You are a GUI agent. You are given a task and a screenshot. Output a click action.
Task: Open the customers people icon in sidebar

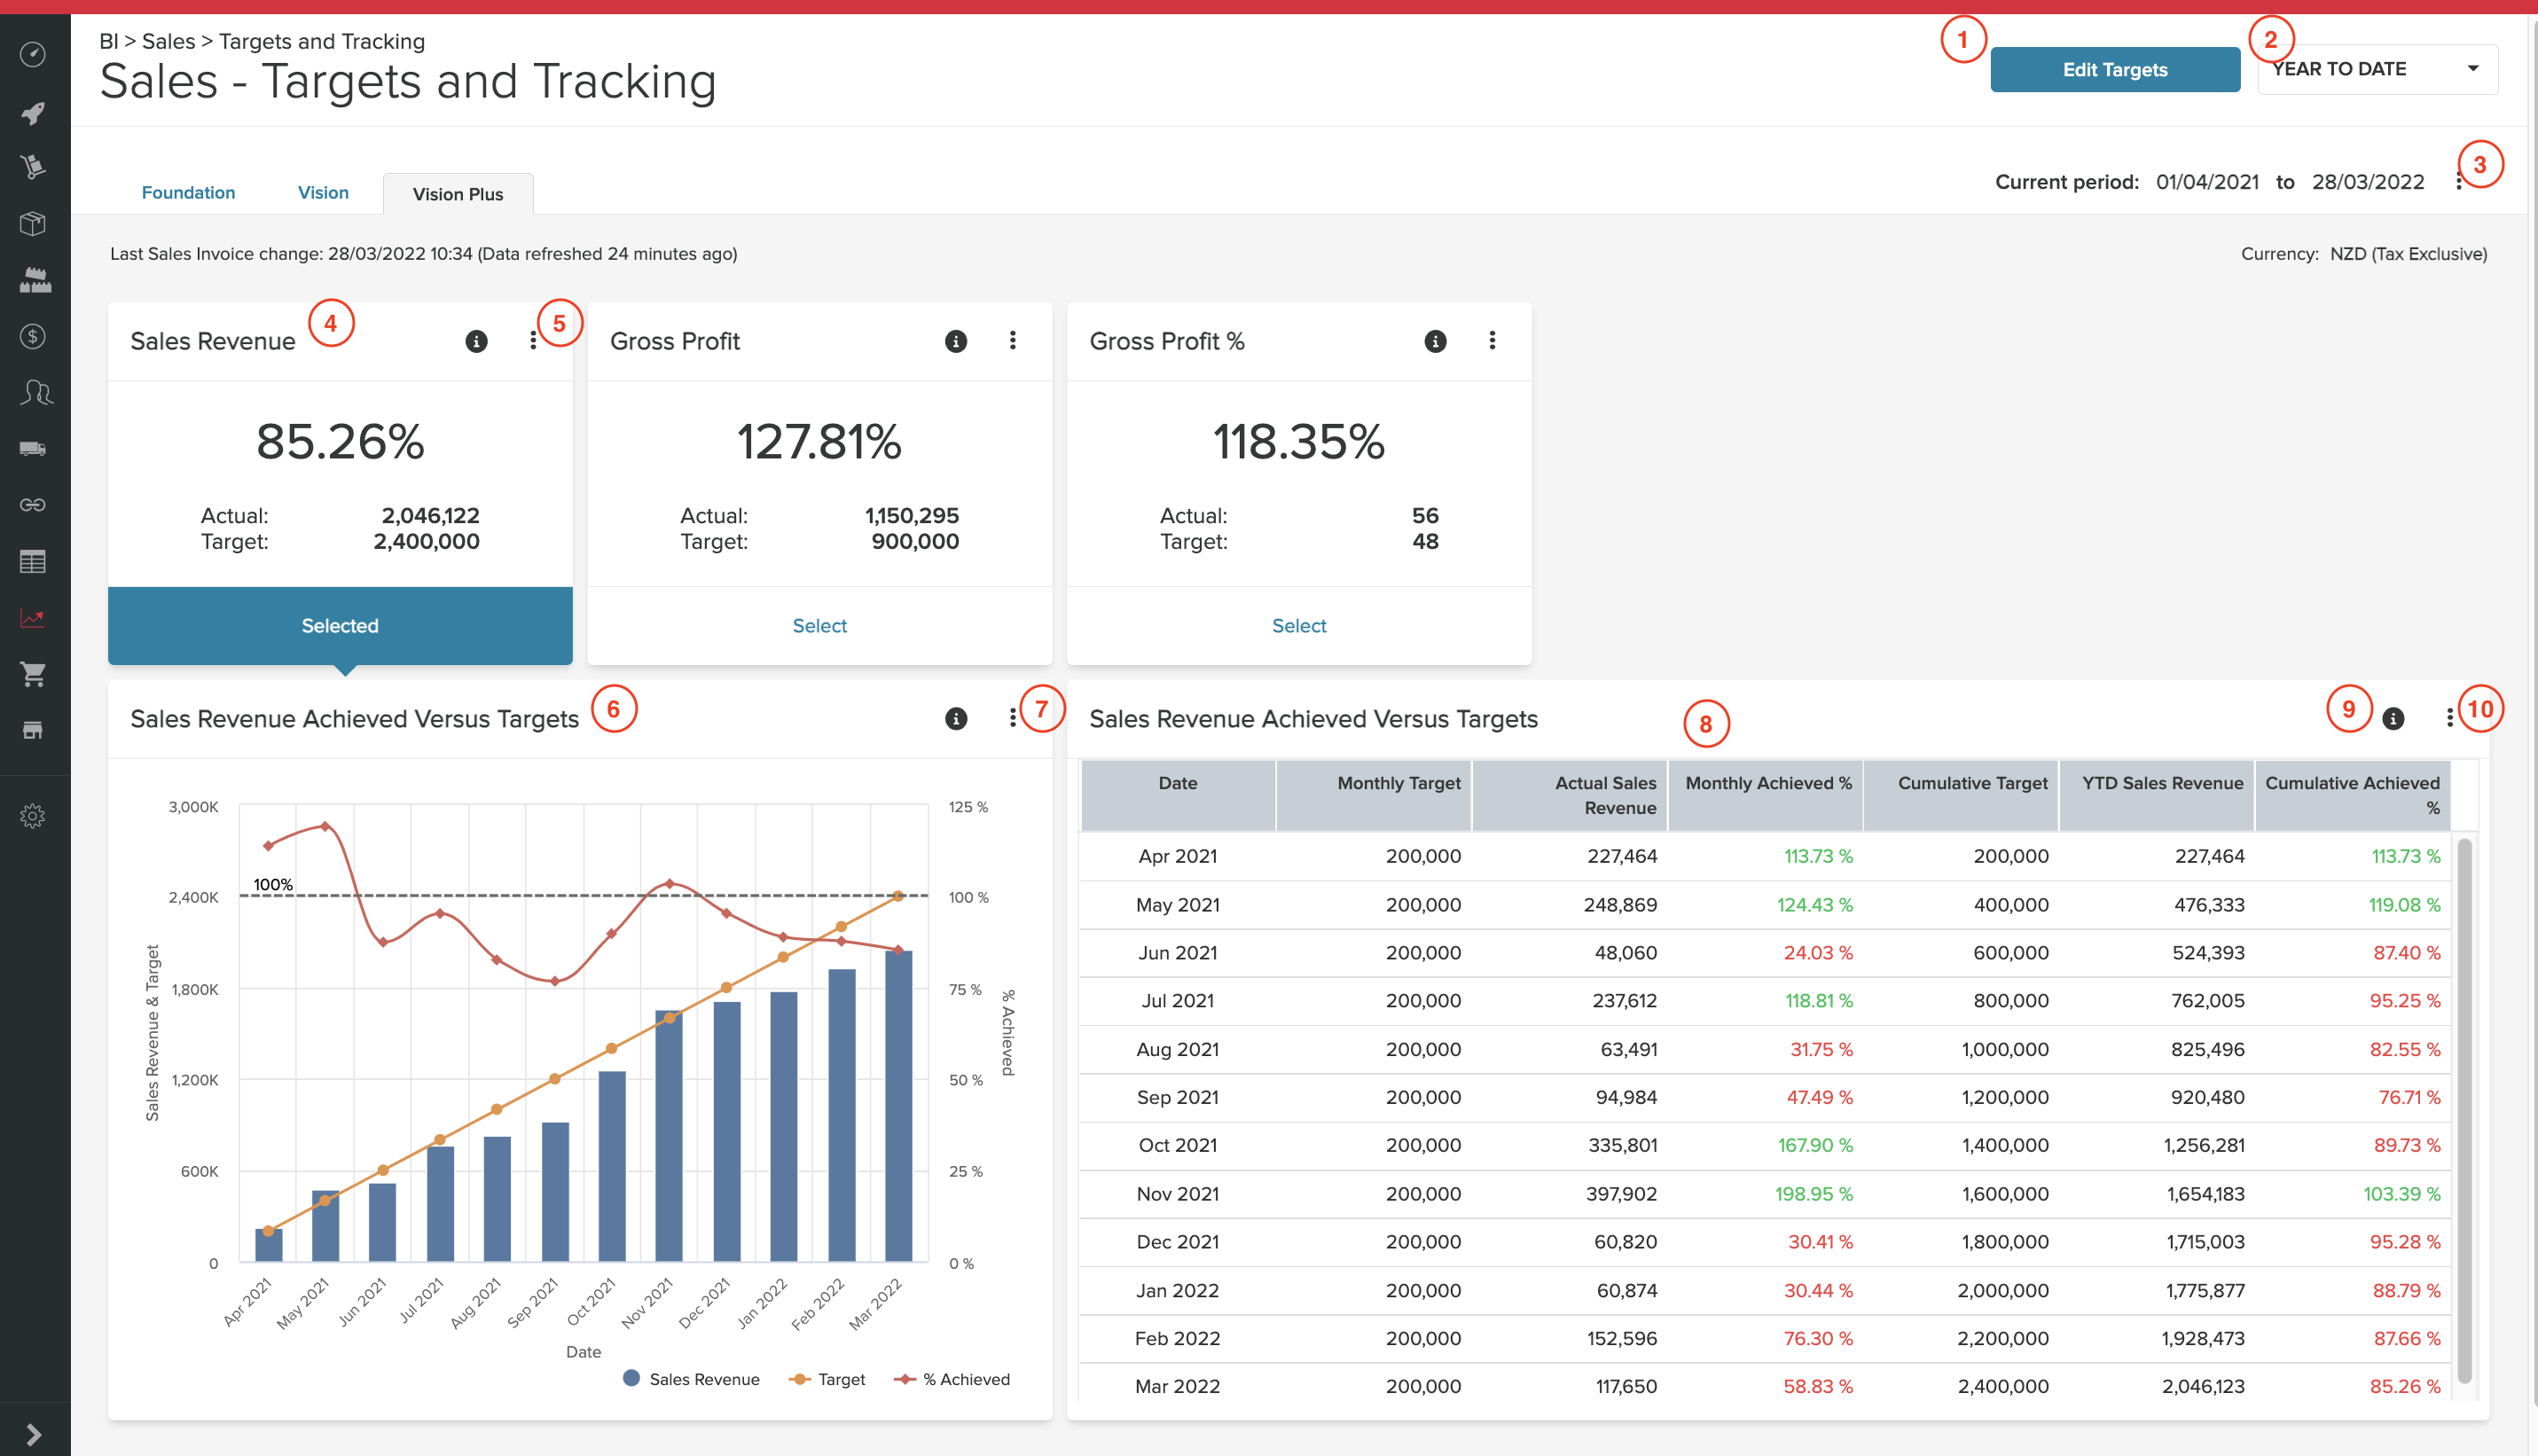click(x=35, y=392)
